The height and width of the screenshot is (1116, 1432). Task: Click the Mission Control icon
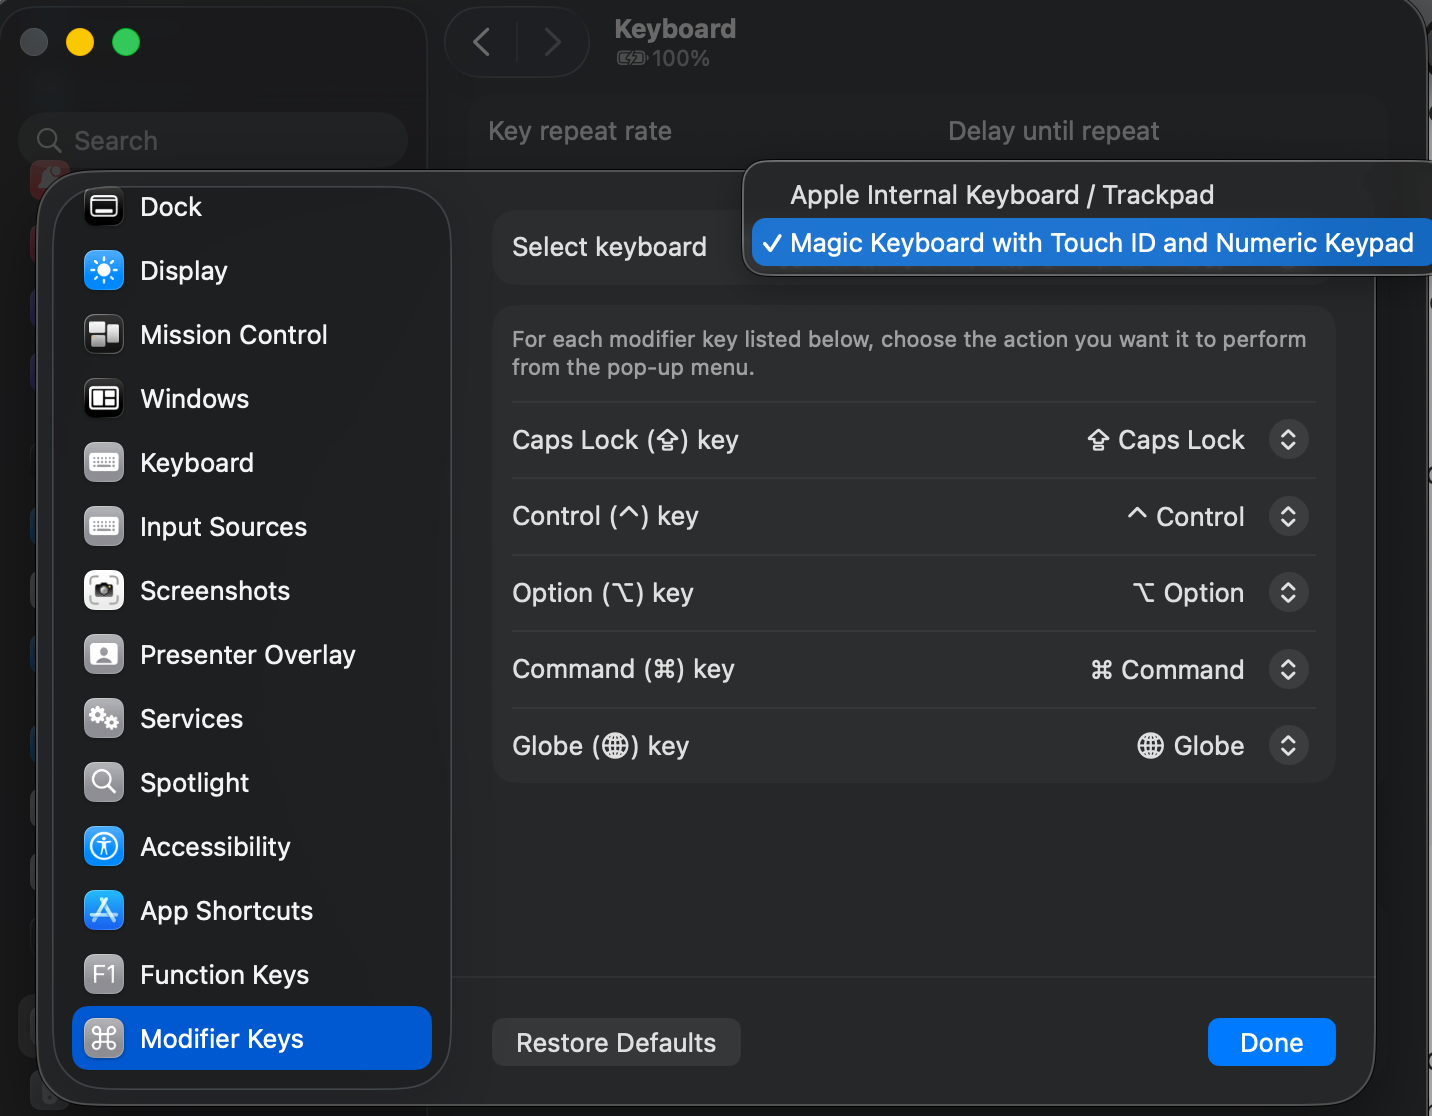click(x=104, y=335)
